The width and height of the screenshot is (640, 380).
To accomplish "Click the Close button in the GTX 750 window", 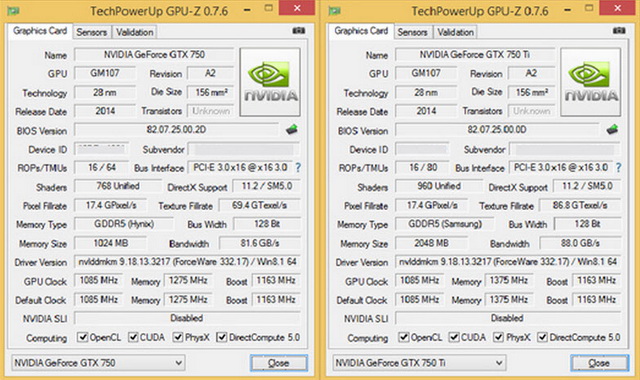I will click(279, 363).
